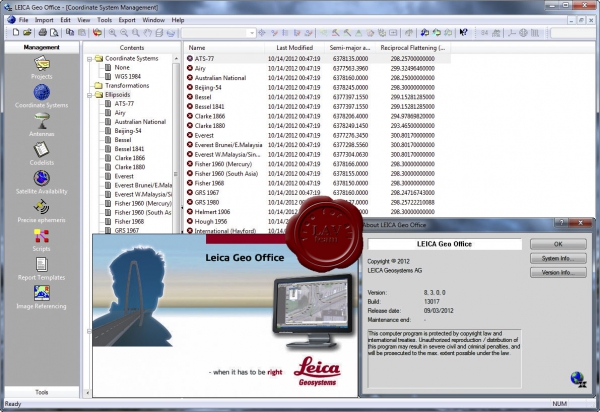Image resolution: width=600 pixels, height=412 pixels.
Task: Click the Pan hand tool icon
Action: point(148,33)
